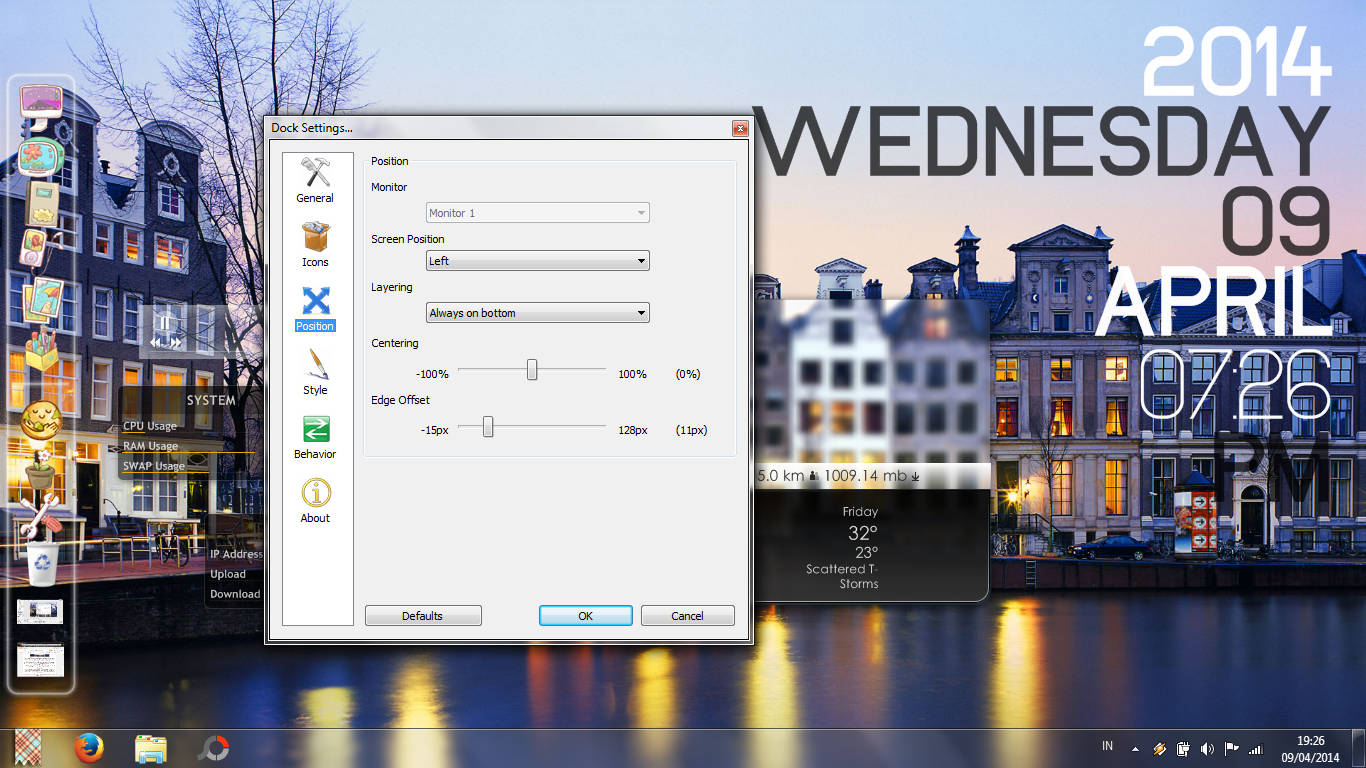1366x768 pixels.
Task: Expand the Layering dropdown
Action: click(538, 313)
